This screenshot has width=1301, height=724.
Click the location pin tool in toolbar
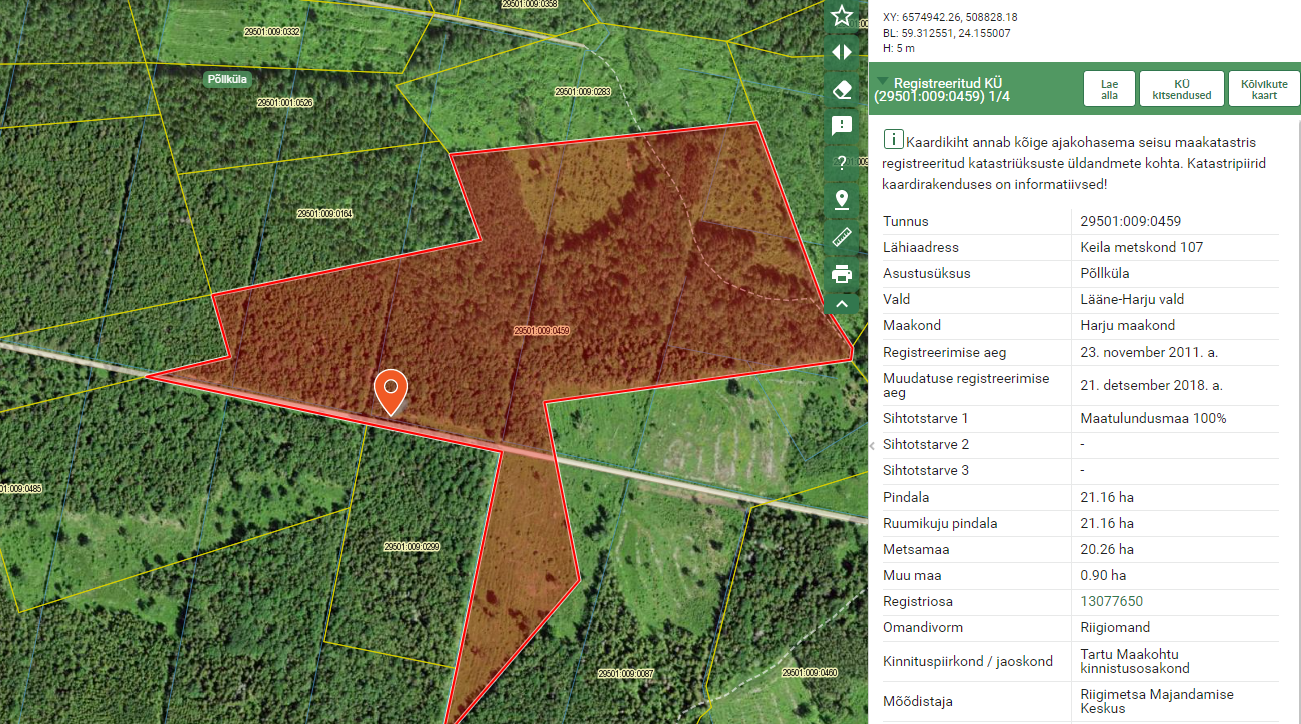842,199
